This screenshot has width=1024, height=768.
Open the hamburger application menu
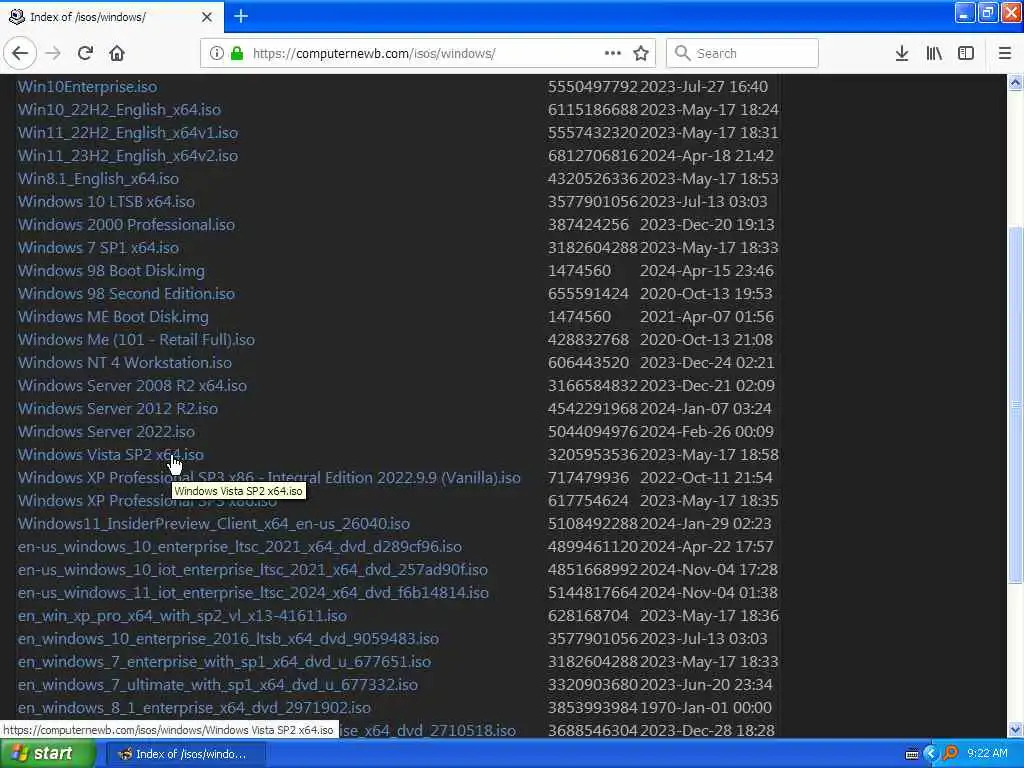1005,53
